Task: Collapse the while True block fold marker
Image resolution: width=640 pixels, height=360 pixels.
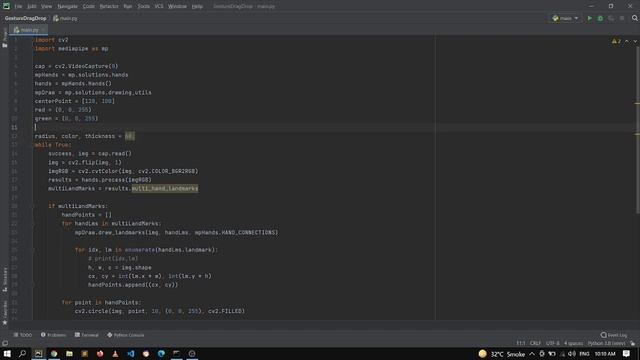Action: (x=33, y=145)
